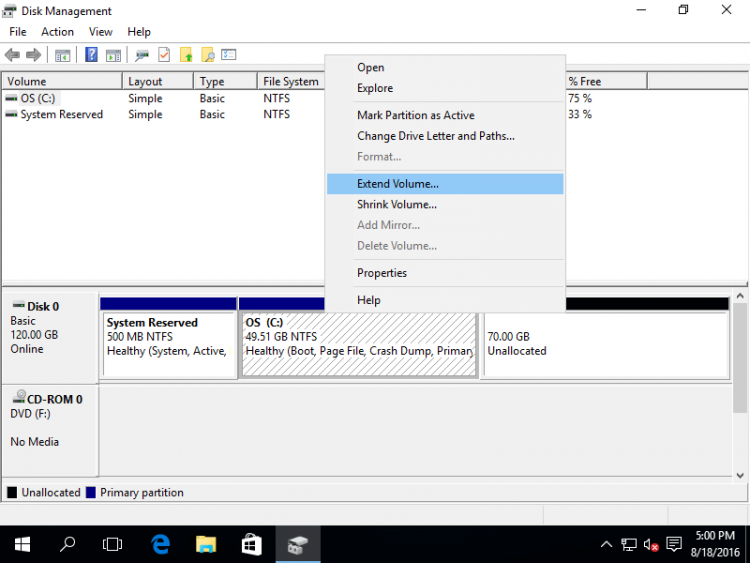Screen dimensions: 750x563
Task: Show hidden system tray icons
Action: (606, 545)
